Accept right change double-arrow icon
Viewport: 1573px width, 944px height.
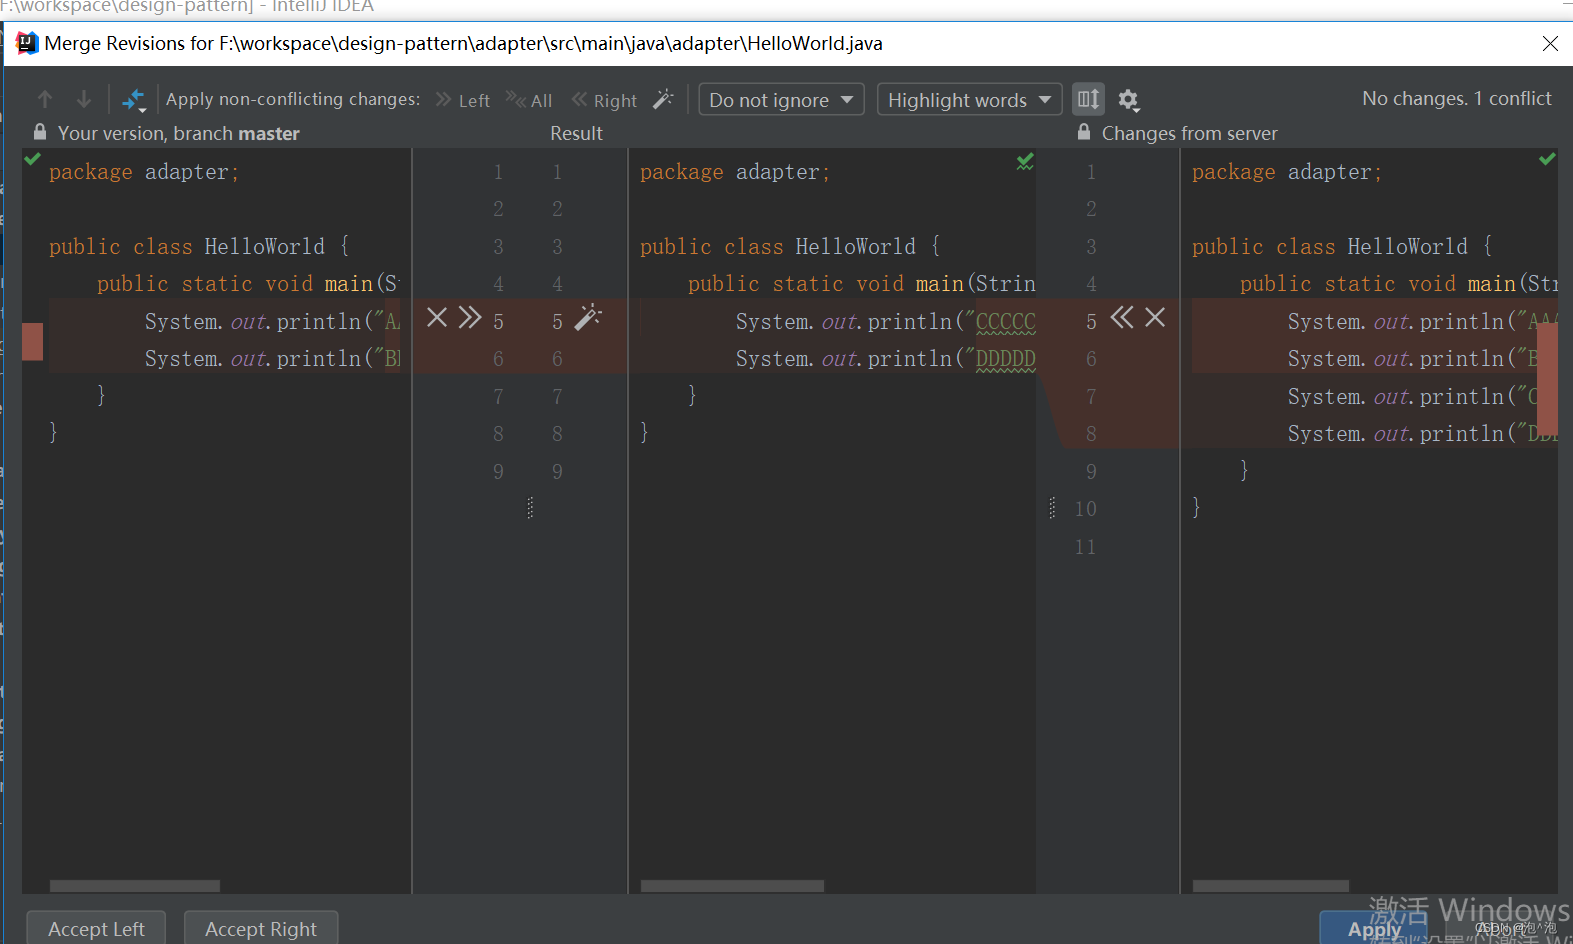pyautogui.click(x=1122, y=318)
